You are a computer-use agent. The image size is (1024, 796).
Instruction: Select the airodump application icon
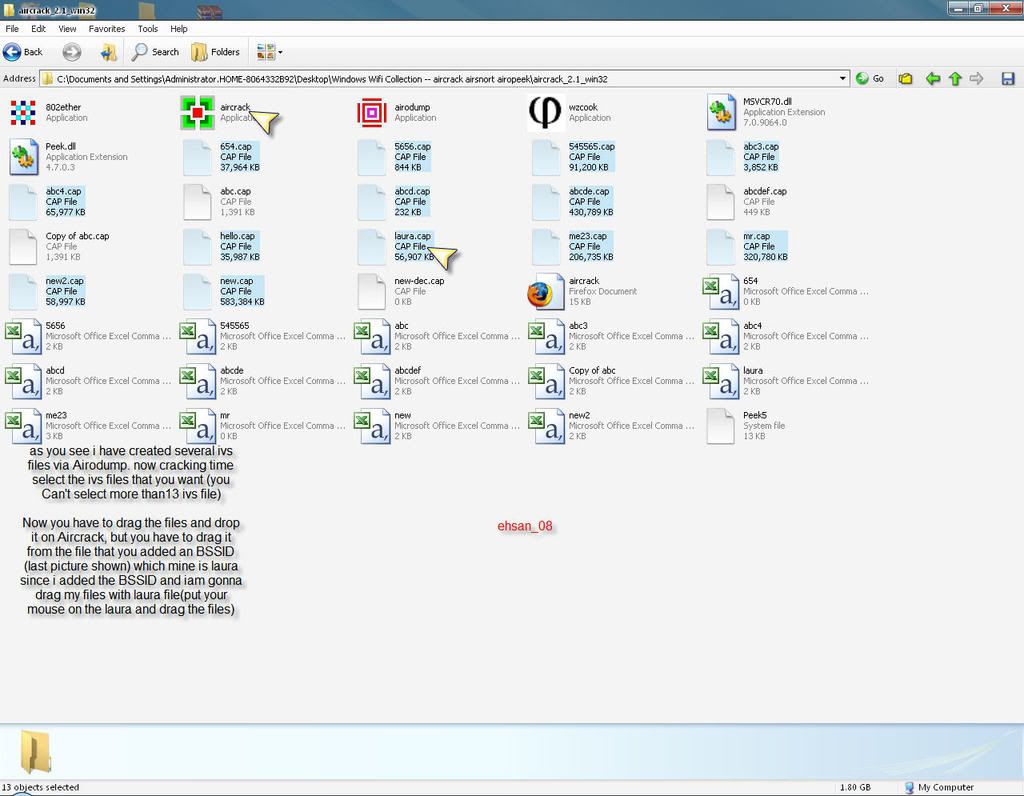(372, 112)
